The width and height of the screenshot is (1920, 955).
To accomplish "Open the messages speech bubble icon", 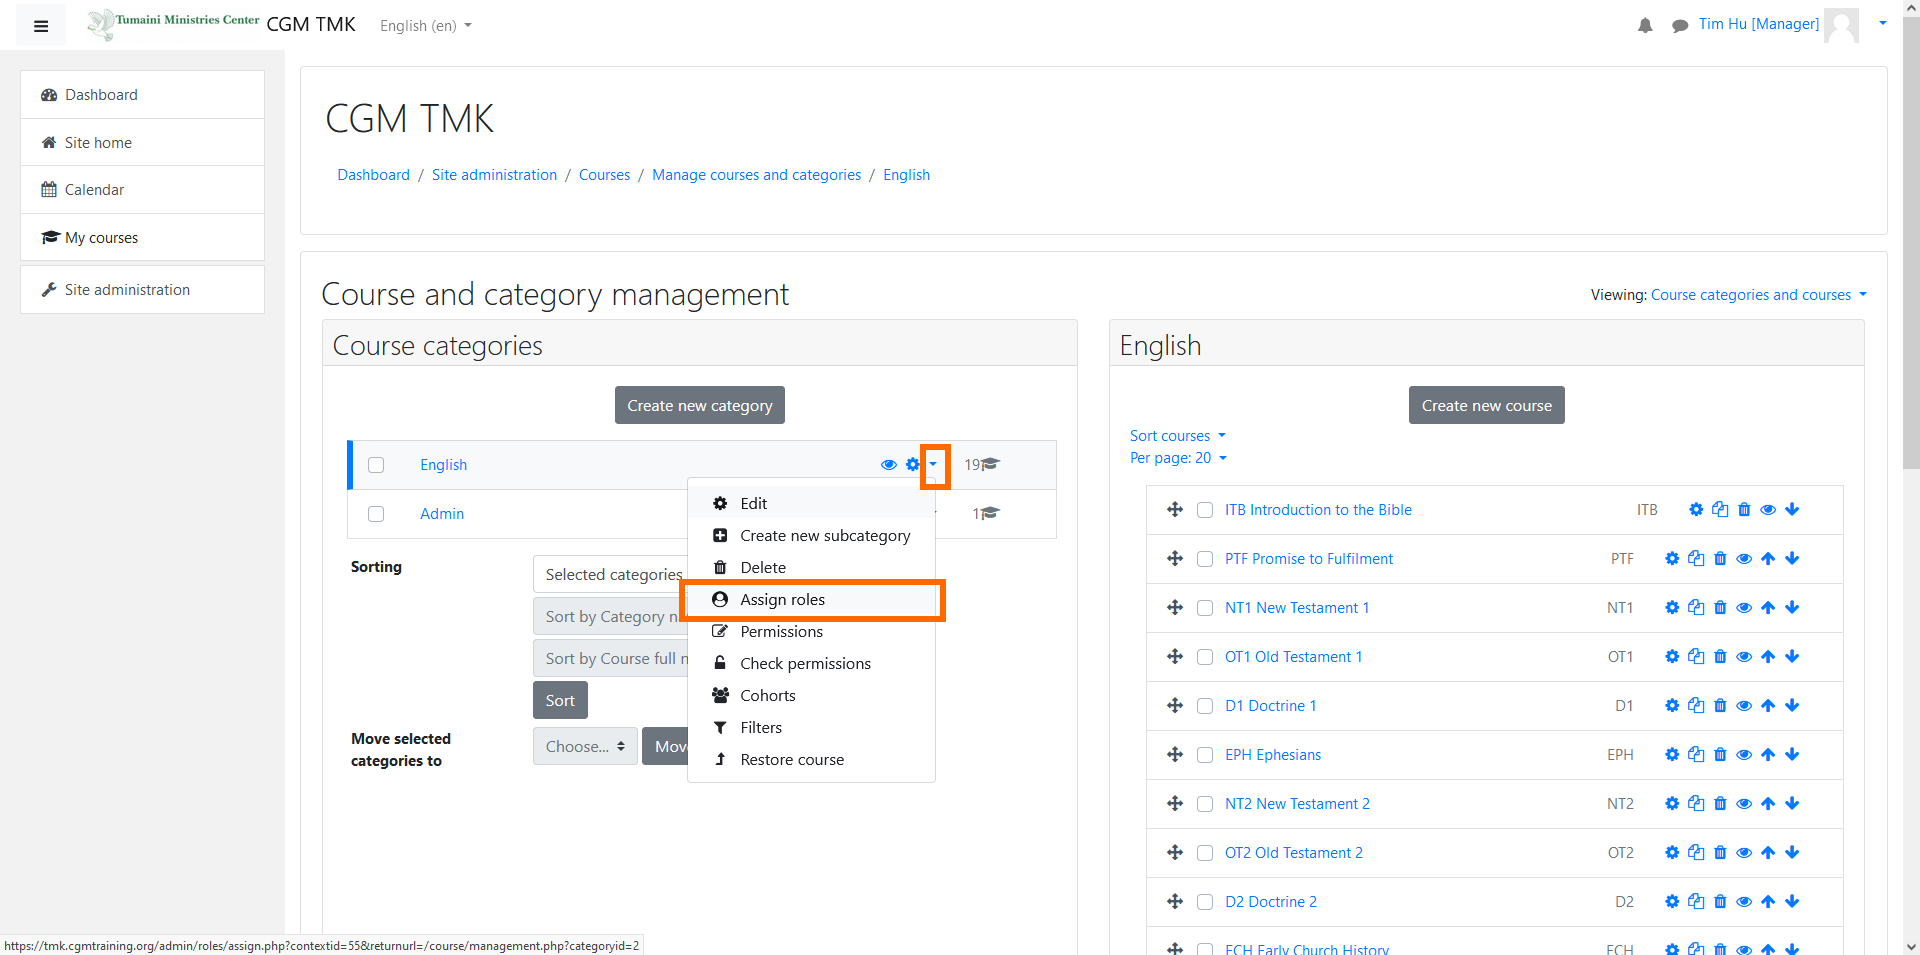I will pyautogui.click(x=1680, y=25).
